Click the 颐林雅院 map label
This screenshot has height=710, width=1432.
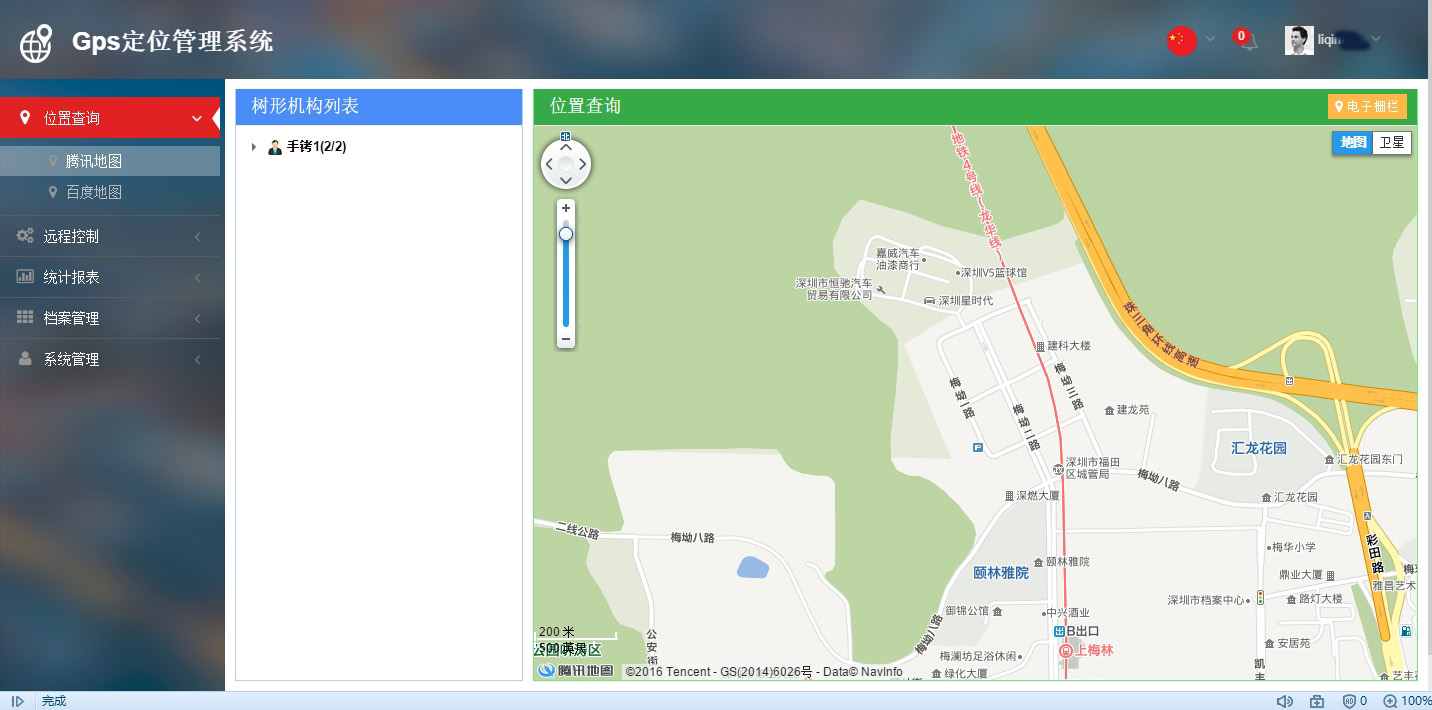(1001, 573)
